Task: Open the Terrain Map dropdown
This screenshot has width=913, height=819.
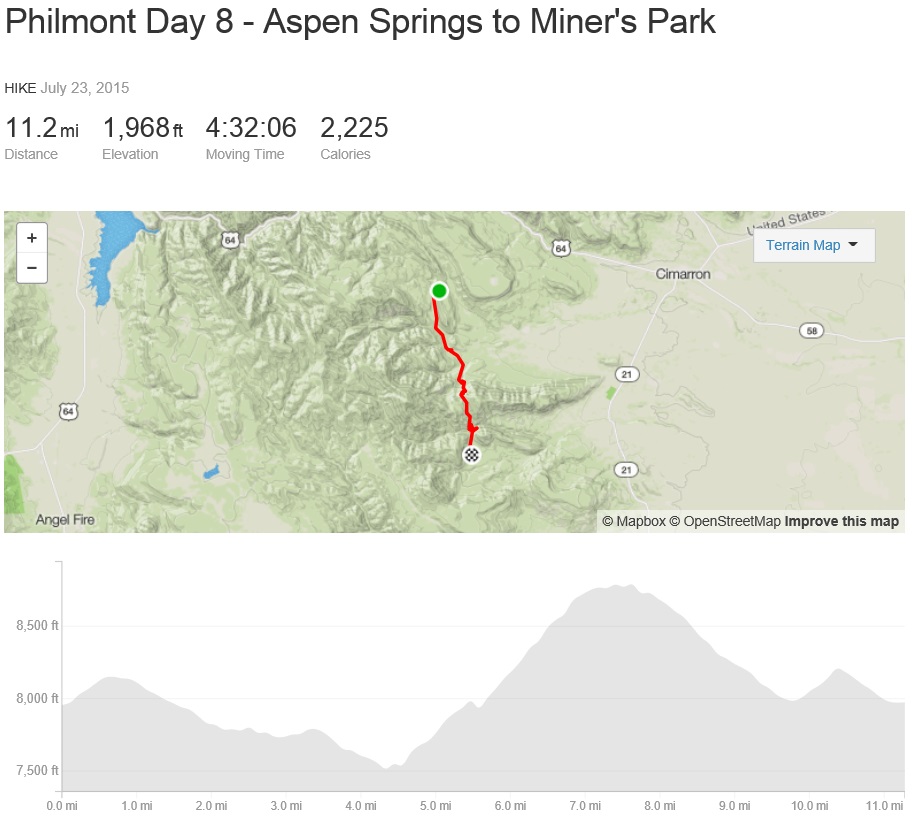Action: click(x=813, y=245)
